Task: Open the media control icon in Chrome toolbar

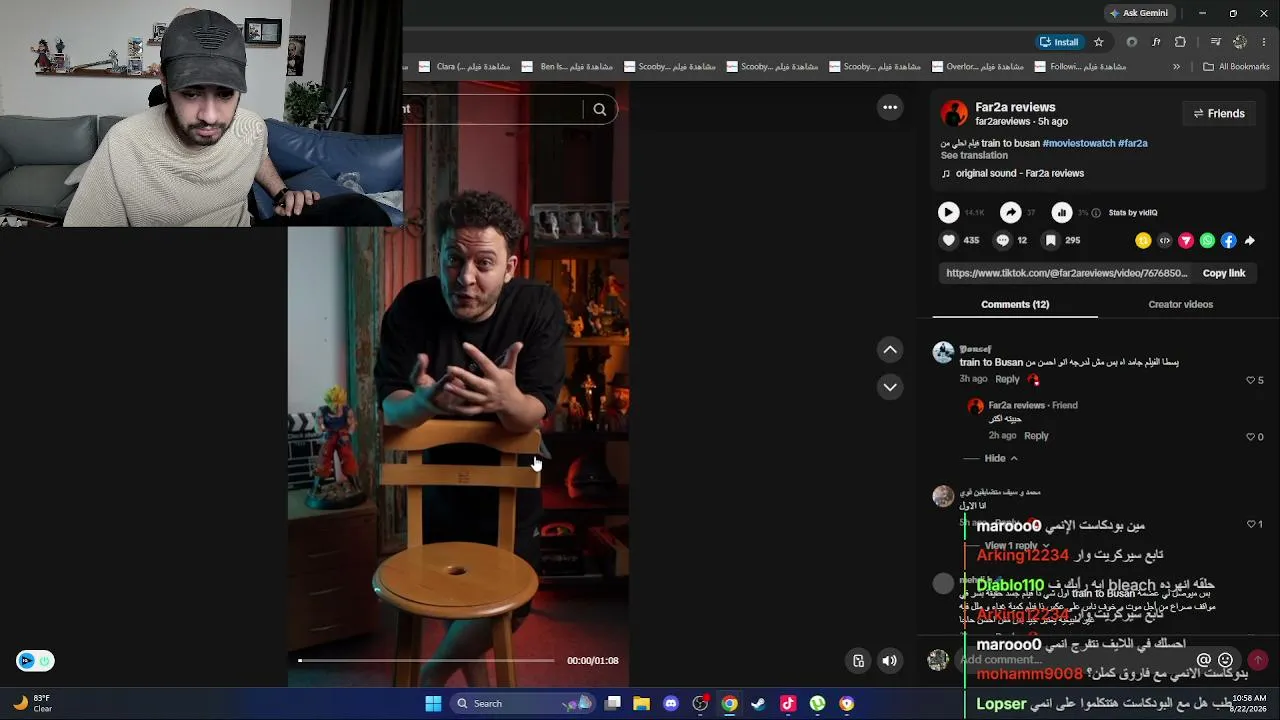Action: (1215, 42)
